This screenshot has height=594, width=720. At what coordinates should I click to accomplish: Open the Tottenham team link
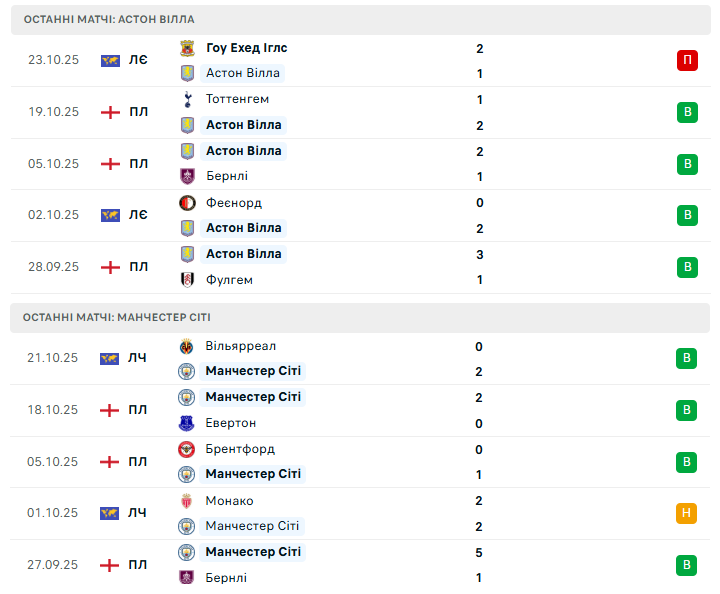(x=237, y=99)
